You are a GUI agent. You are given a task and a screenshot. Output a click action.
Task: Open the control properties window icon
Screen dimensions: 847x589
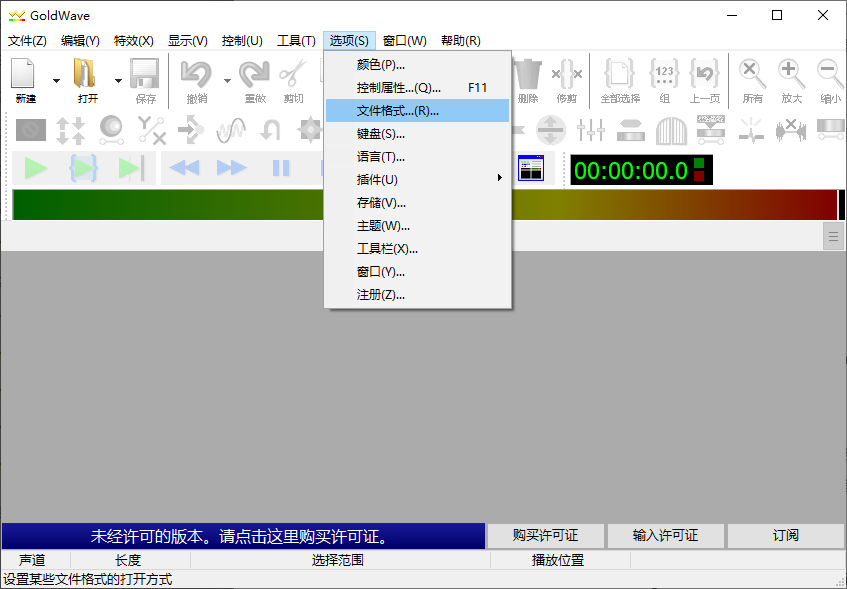(x=531, y=168)
